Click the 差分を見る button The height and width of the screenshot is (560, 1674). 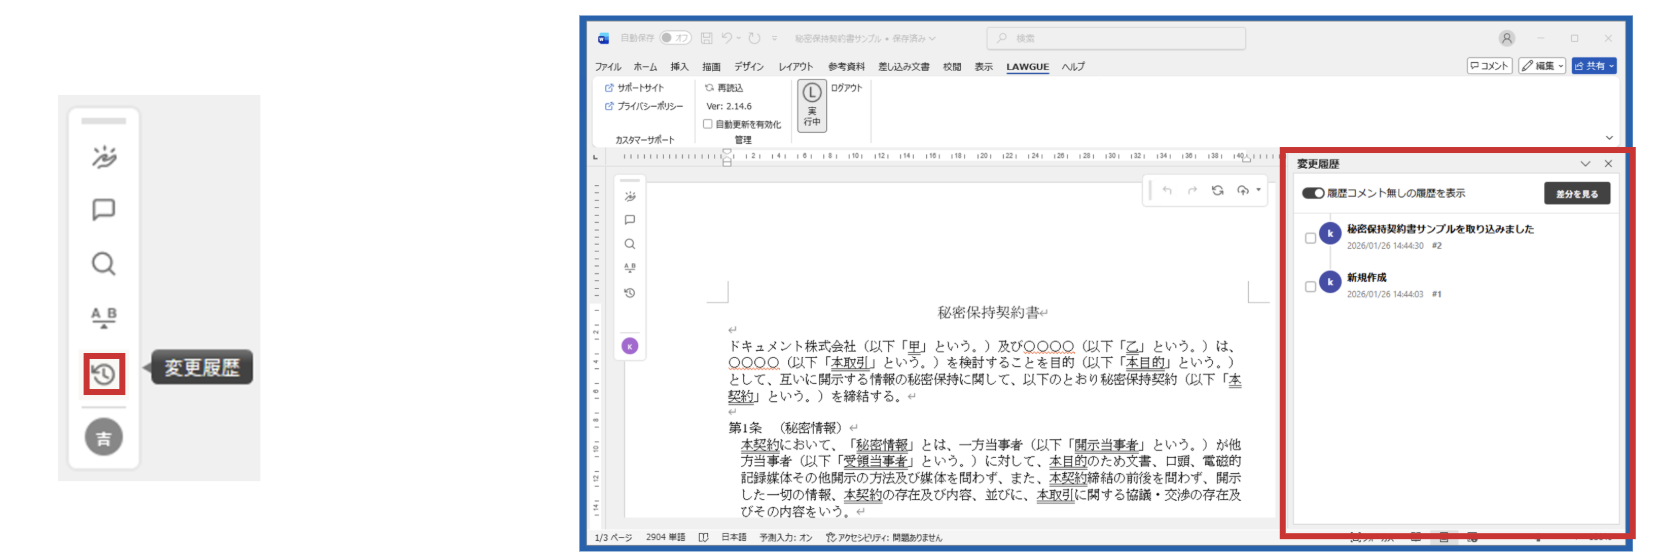(x=1576, y=194)
